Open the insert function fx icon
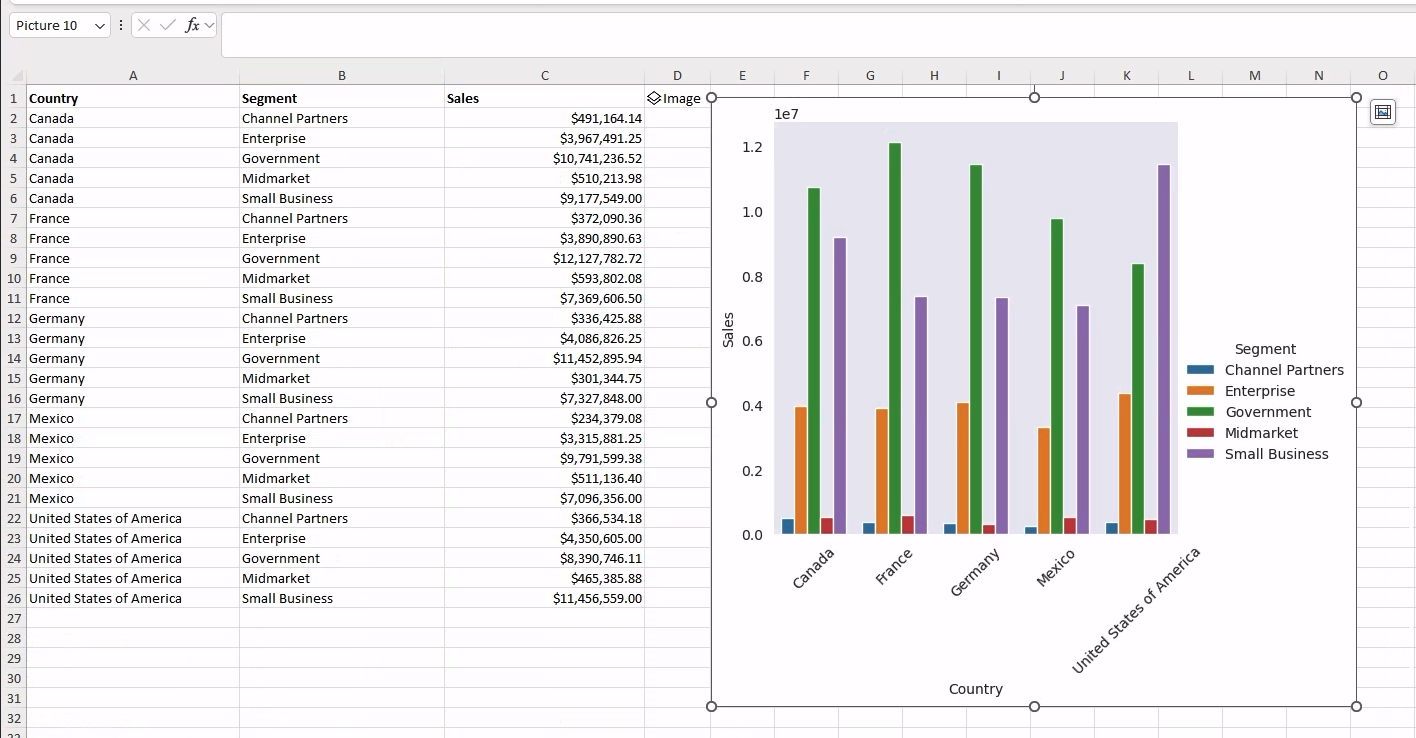This screenshot has height=738, width=1416. (x=192, y=25)
